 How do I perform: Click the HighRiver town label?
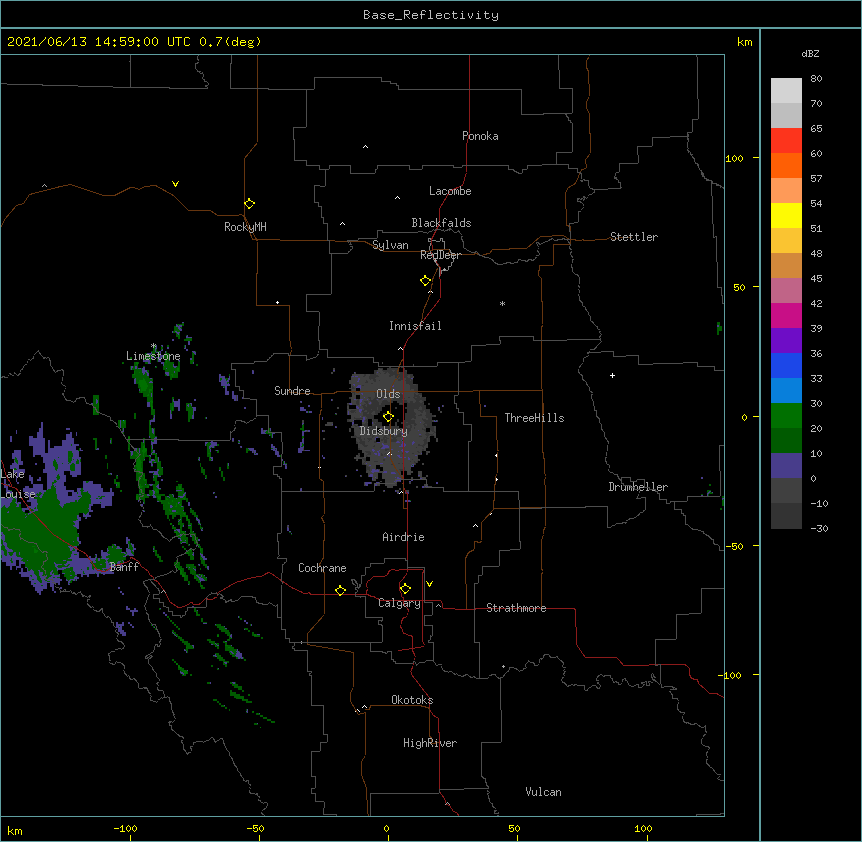430,743
